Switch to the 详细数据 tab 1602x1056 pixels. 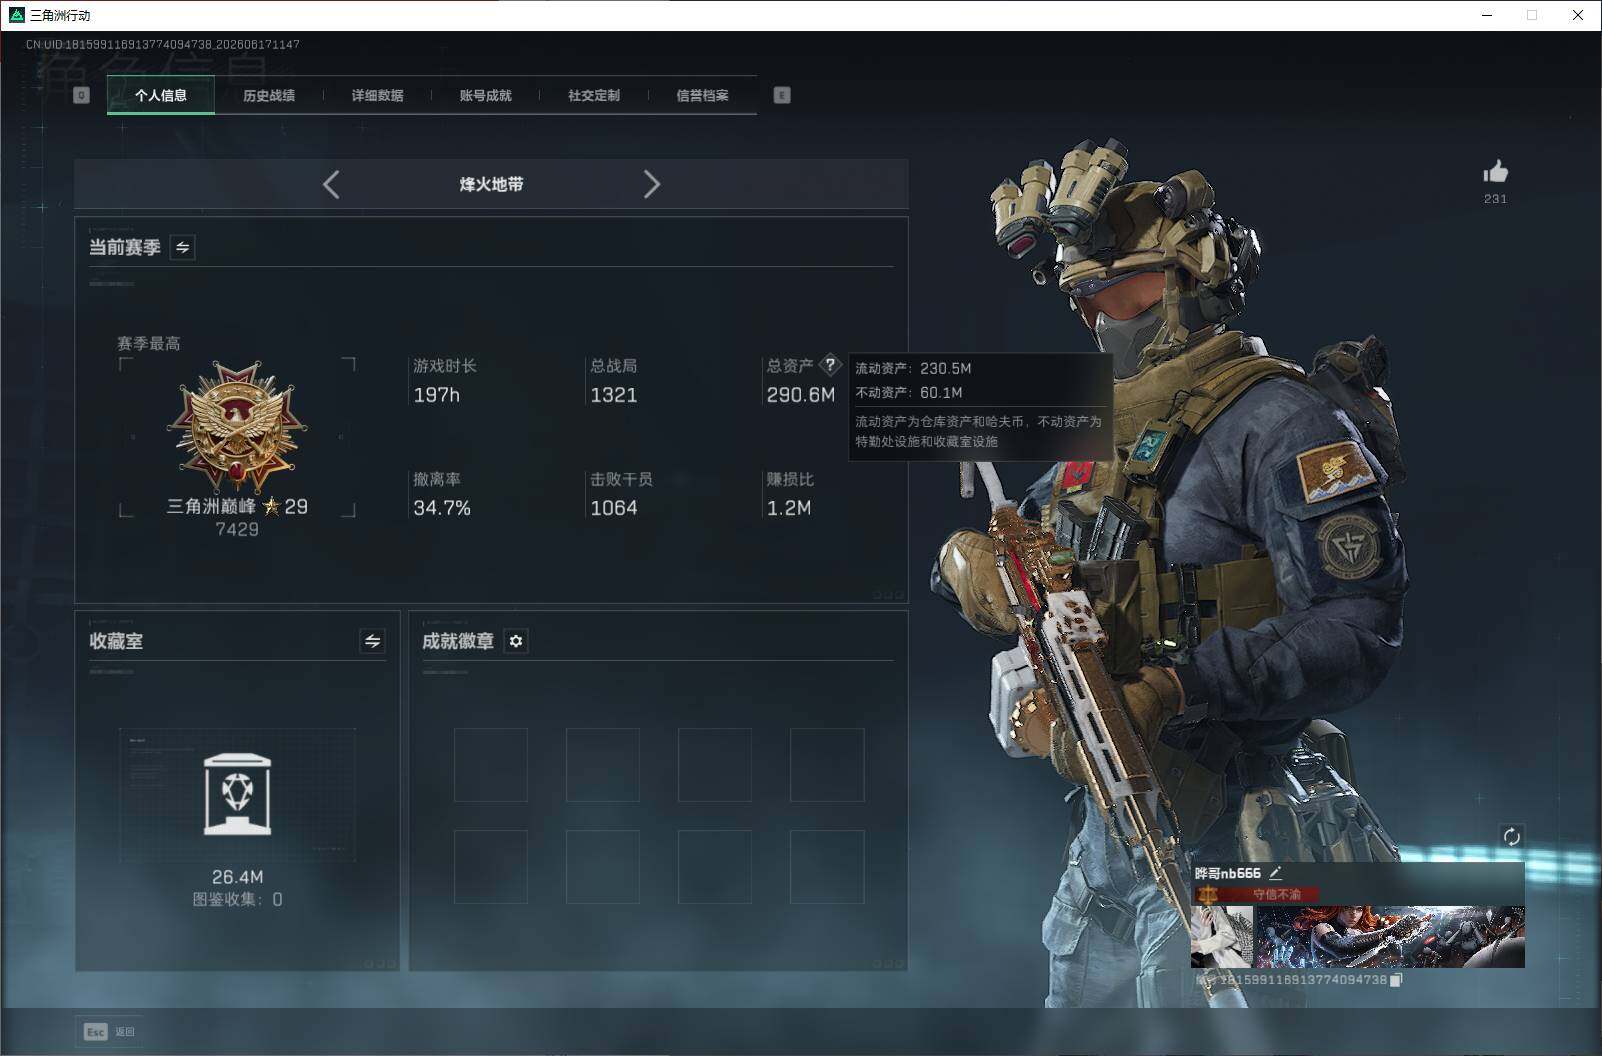pos(377,95)
